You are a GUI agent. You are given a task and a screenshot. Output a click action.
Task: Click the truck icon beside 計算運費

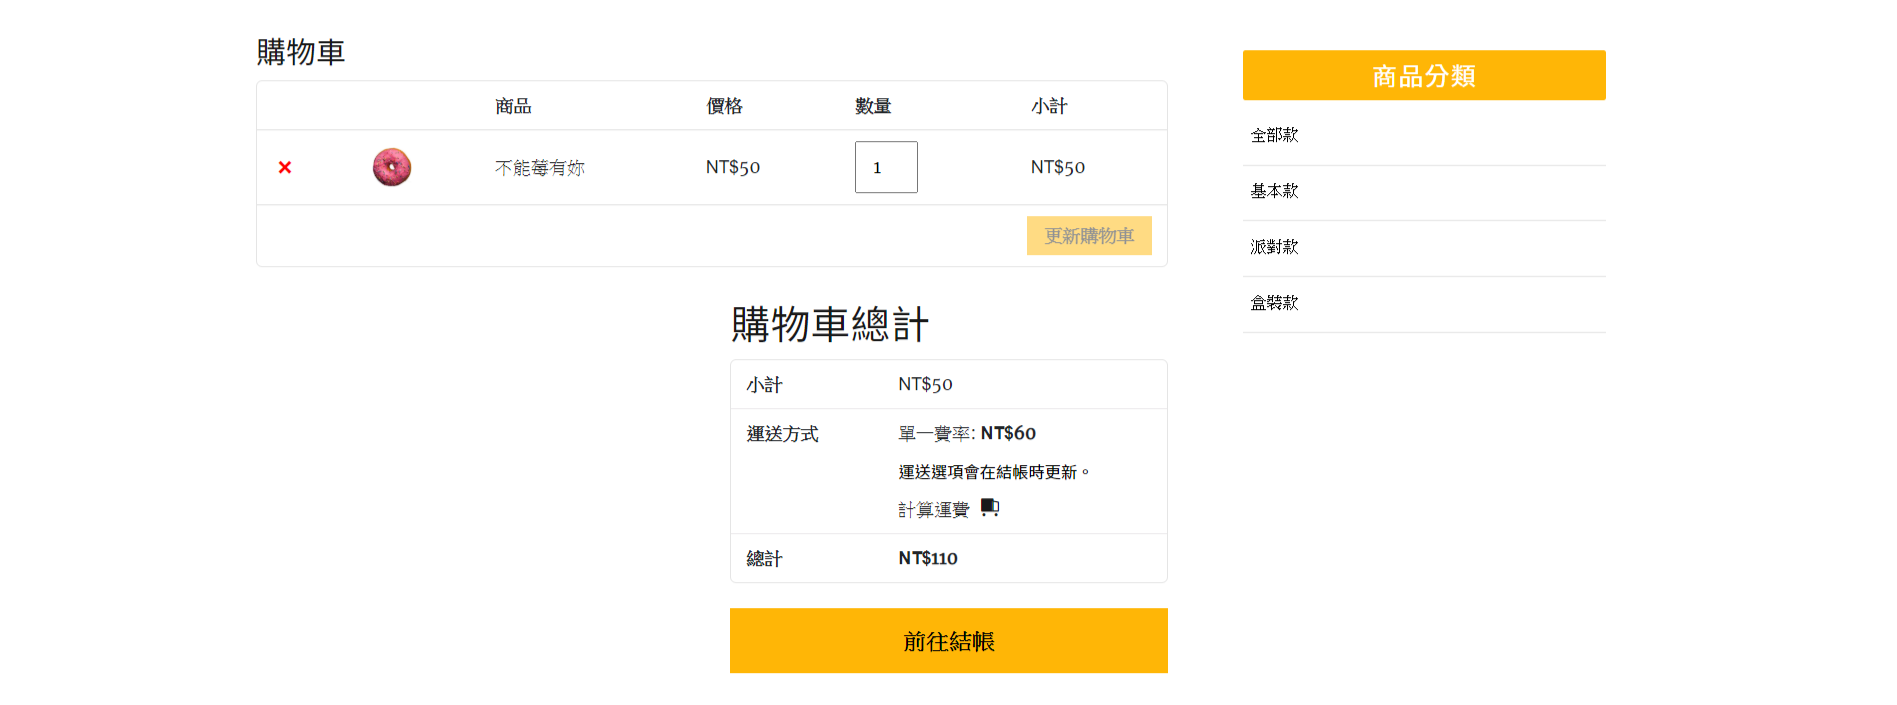[990, 508]
